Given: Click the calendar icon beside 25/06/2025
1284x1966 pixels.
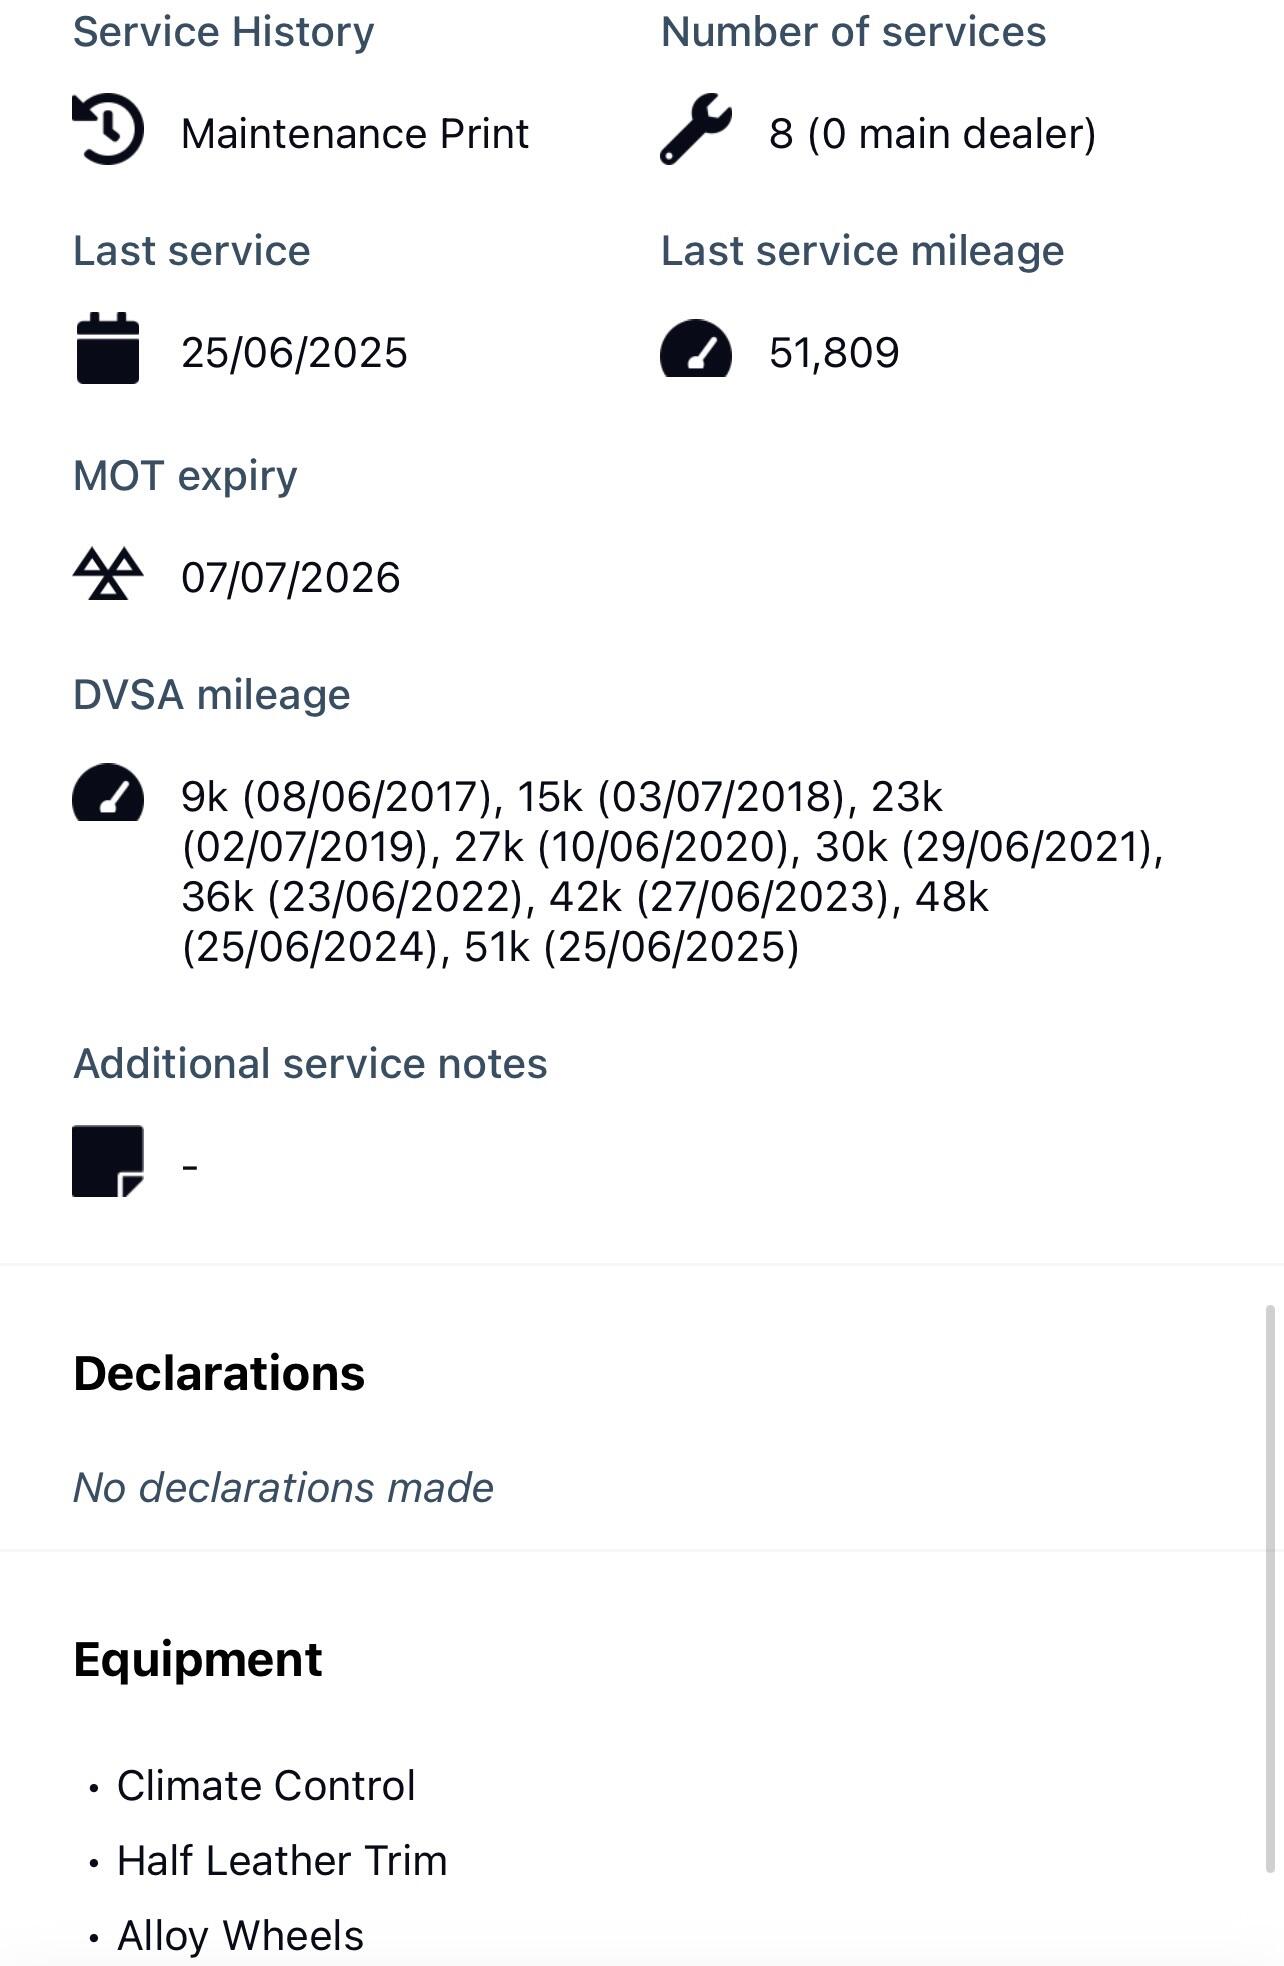Looking at the screenshot, I should pos(108,348).
